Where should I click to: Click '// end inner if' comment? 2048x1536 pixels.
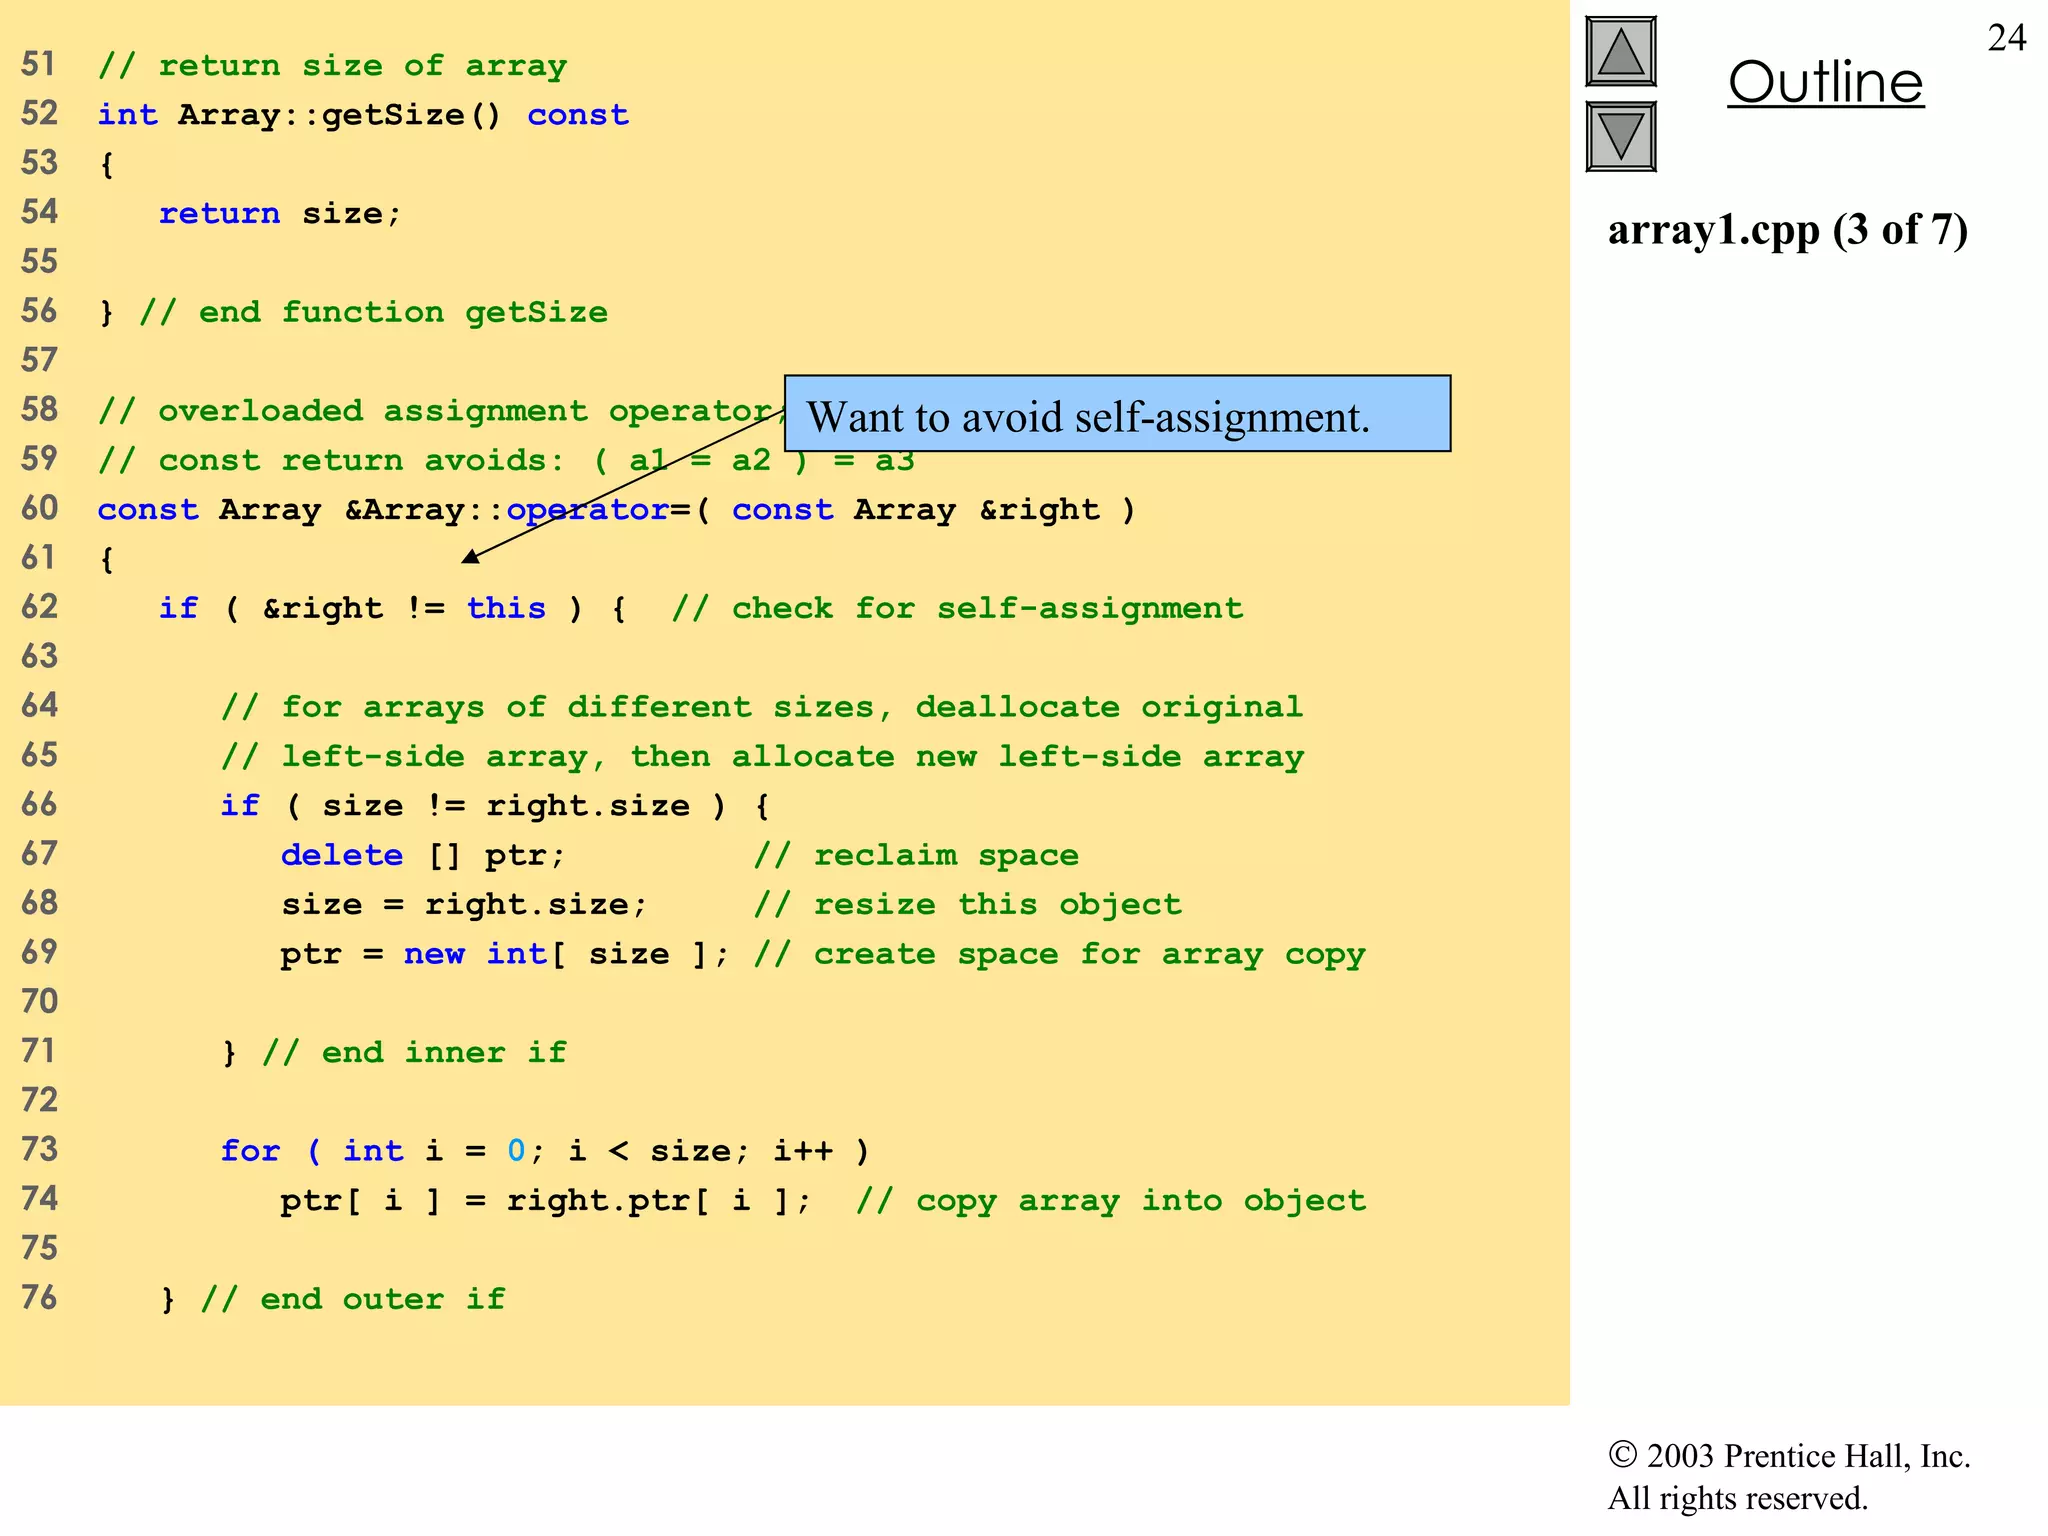click(414, 1053)
